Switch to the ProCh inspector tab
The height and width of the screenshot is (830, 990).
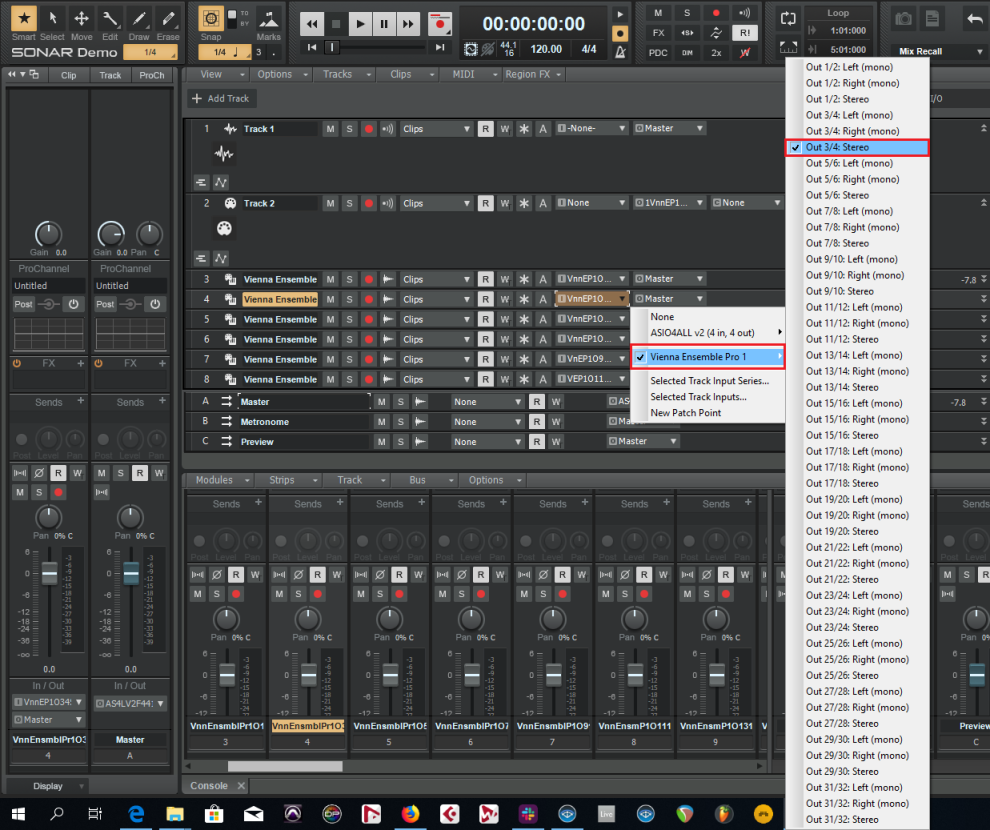[x=152, y=75]
